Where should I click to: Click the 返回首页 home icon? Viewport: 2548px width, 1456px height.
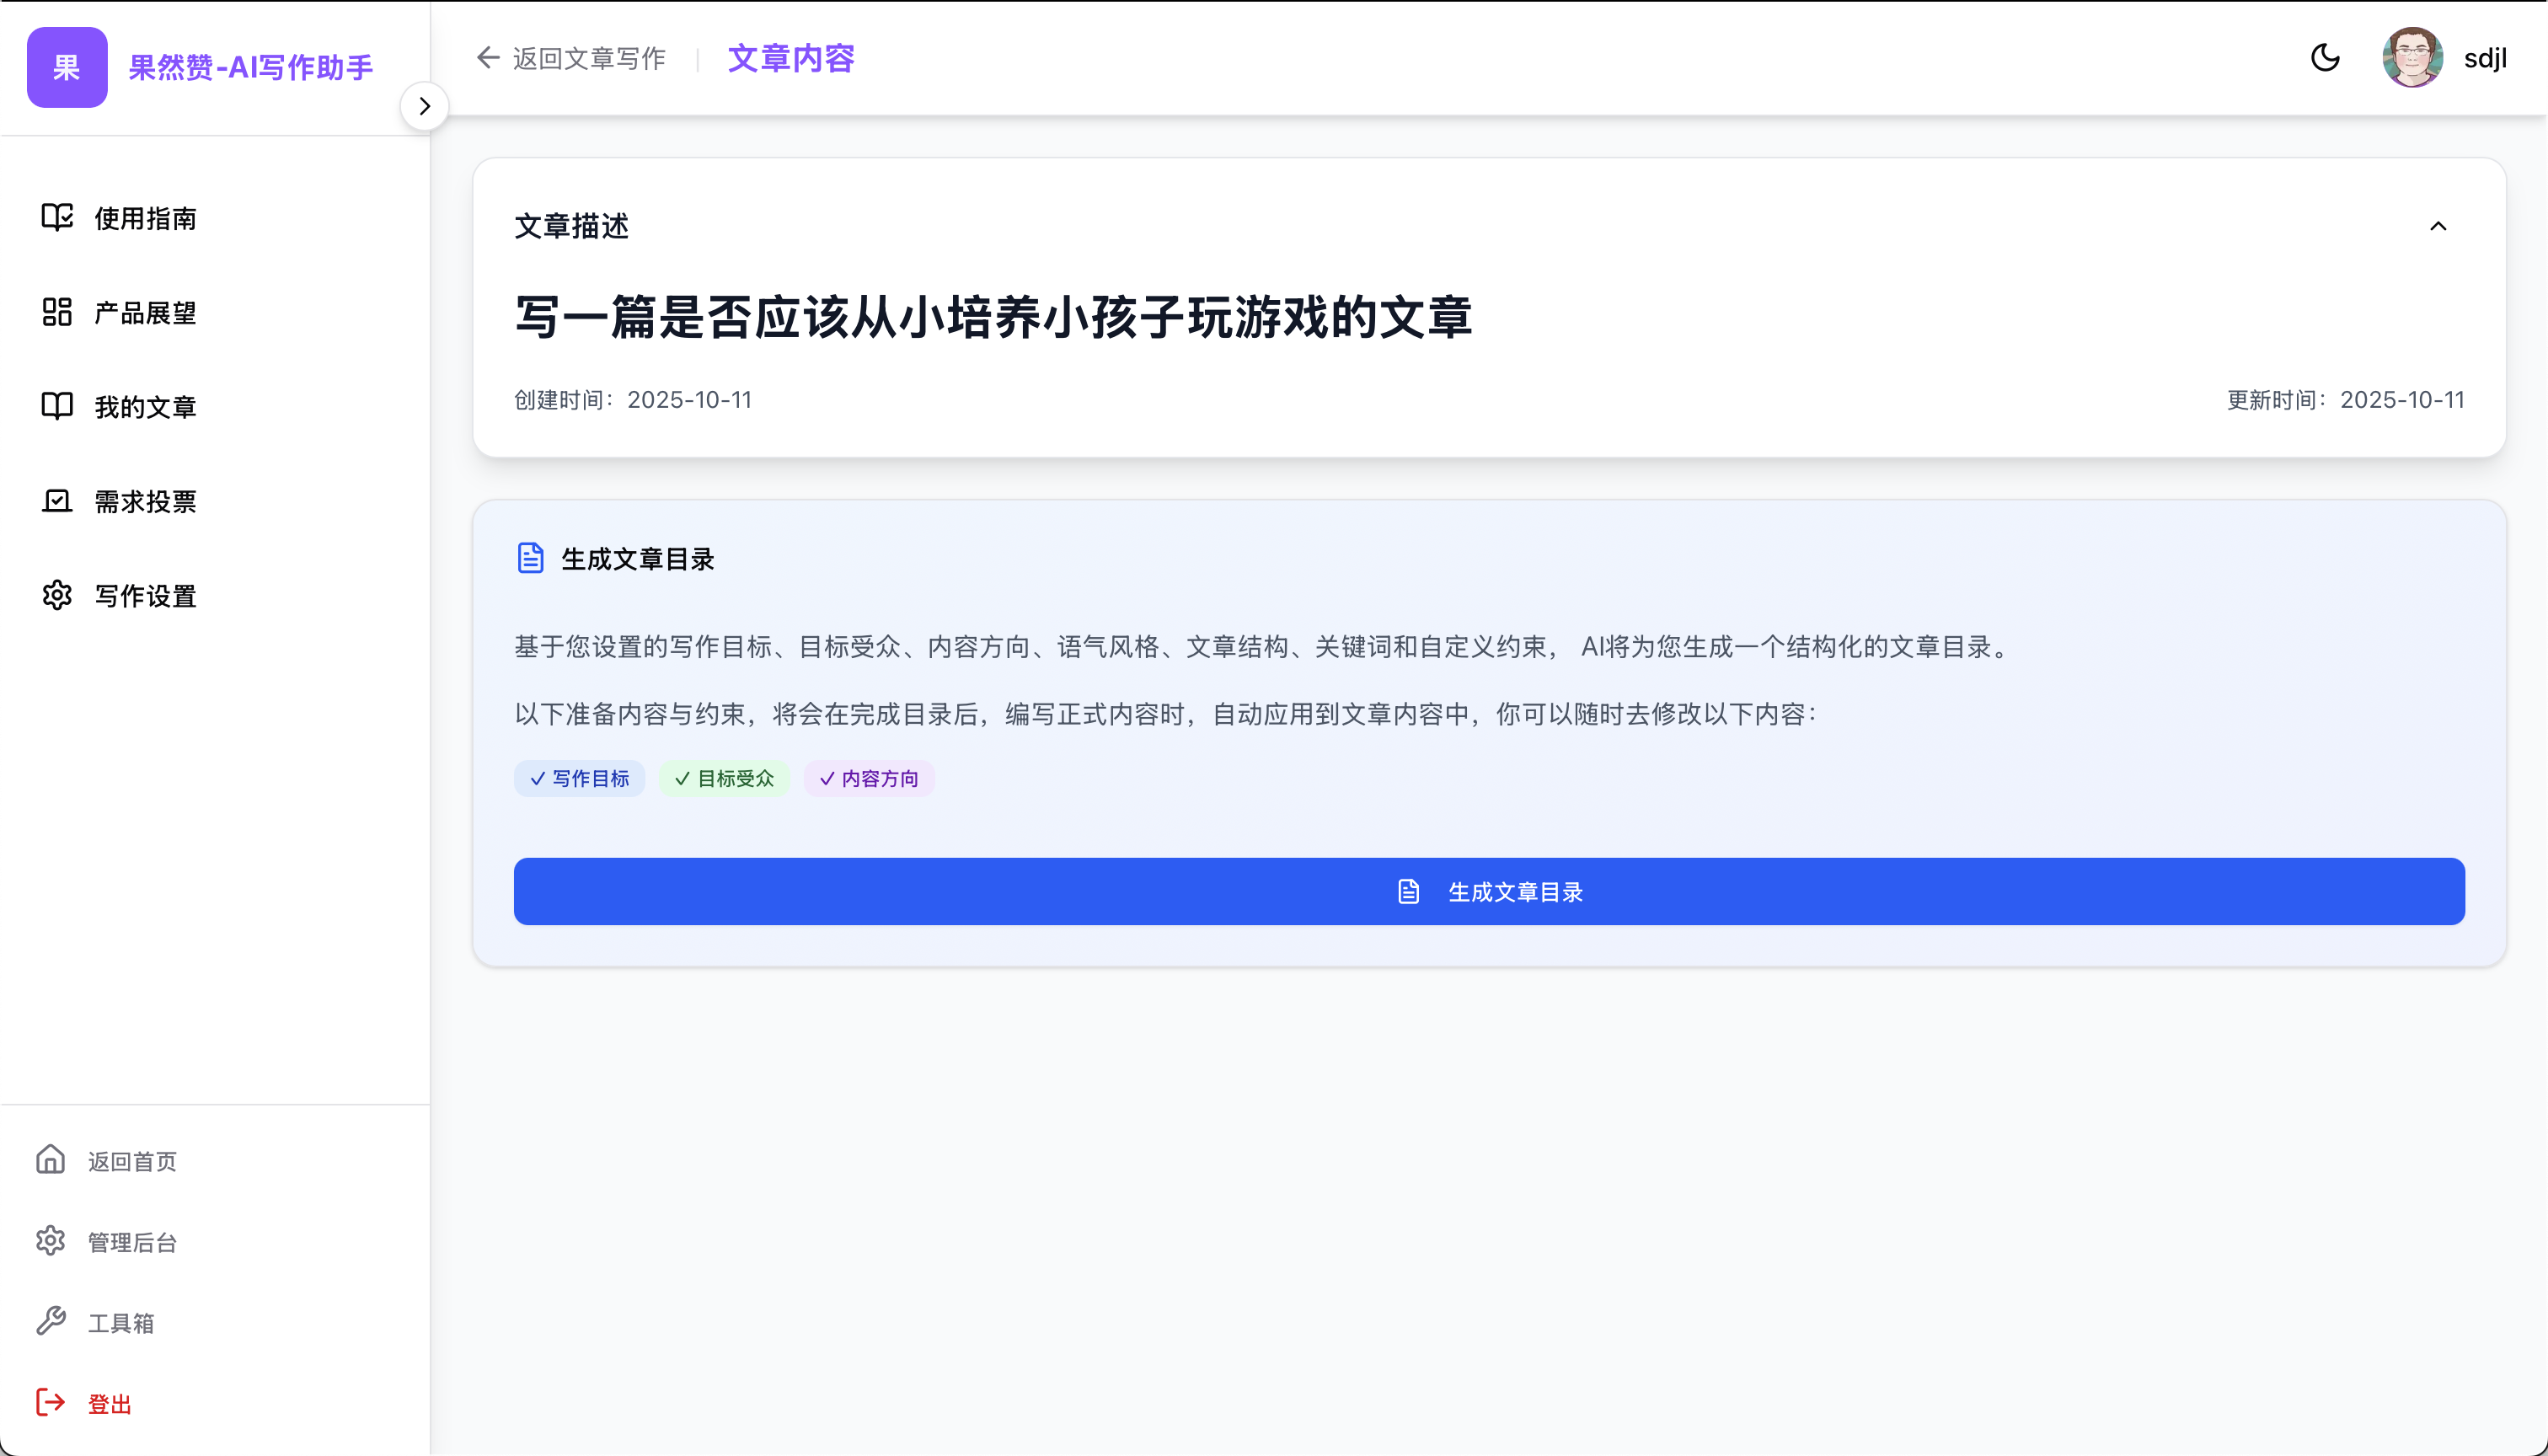pyautogui.click(x=51, y=1159)
